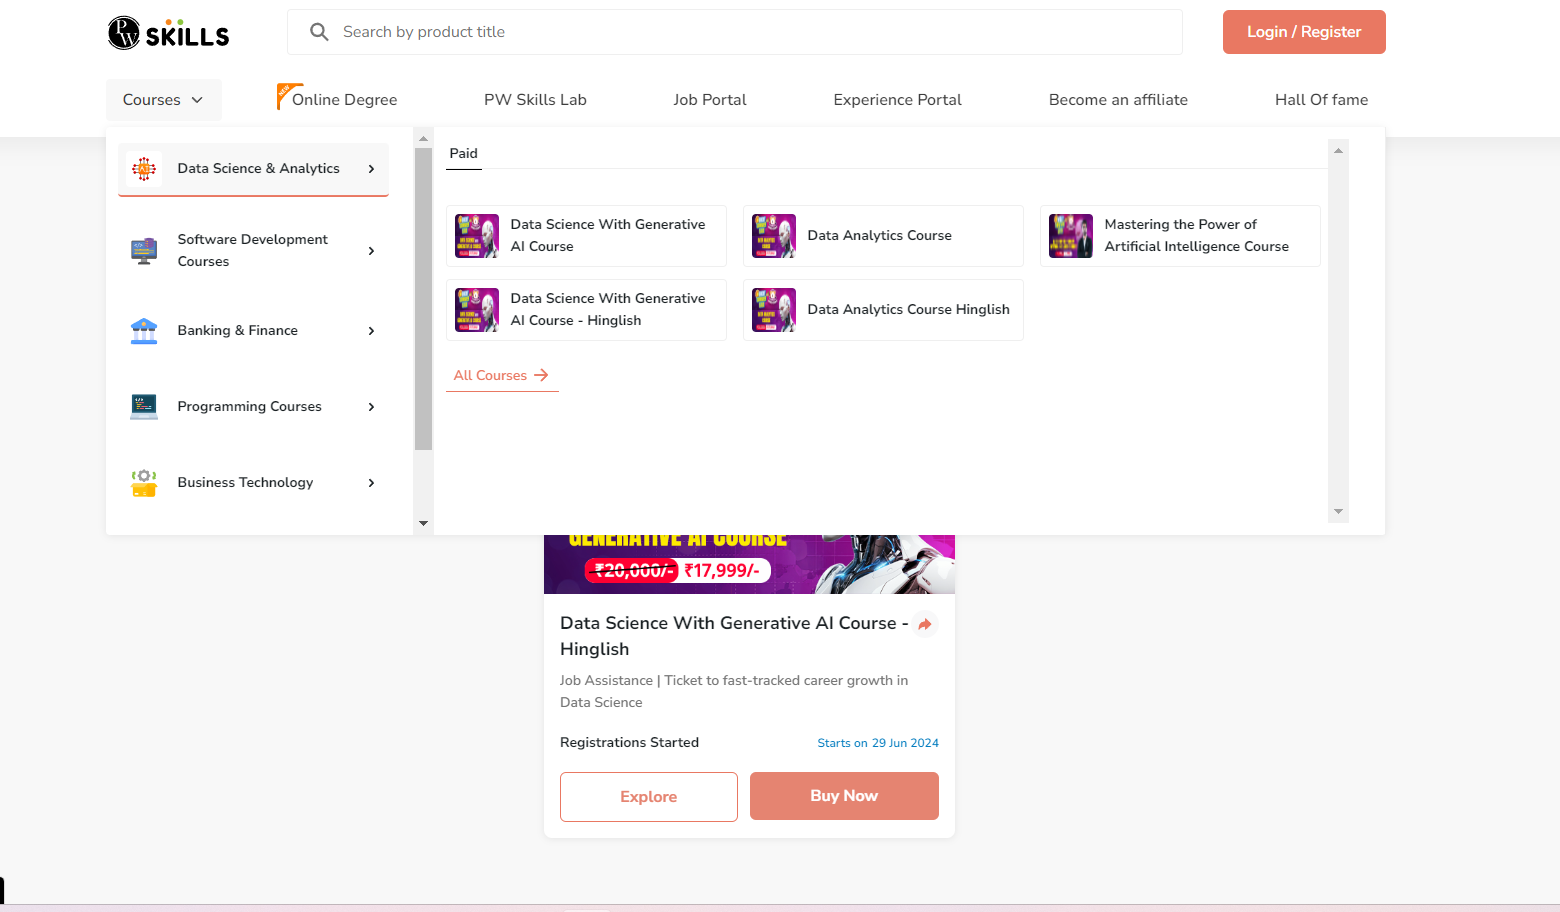Click the Programming Courses laptop icon

pyautogui.click(x=144, y=407)
